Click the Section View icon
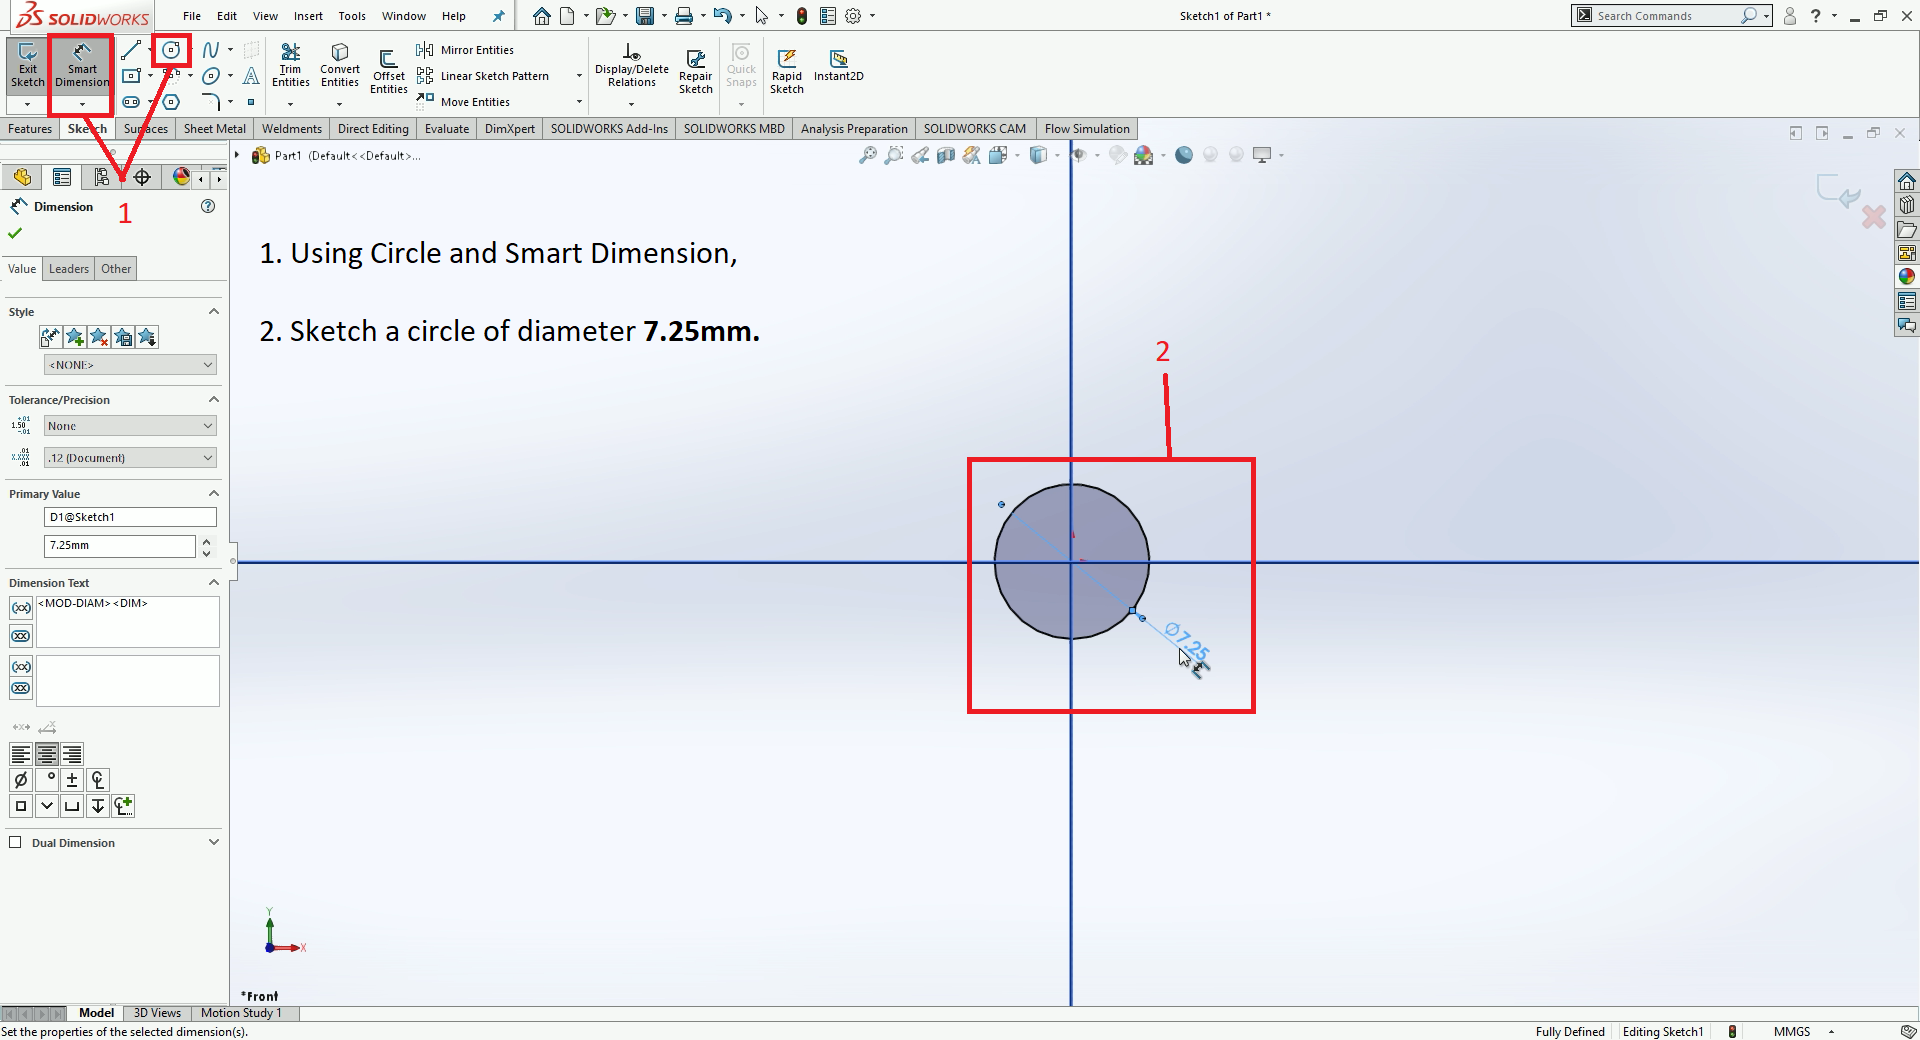The image size is (1920, 1040). [946, 155]
